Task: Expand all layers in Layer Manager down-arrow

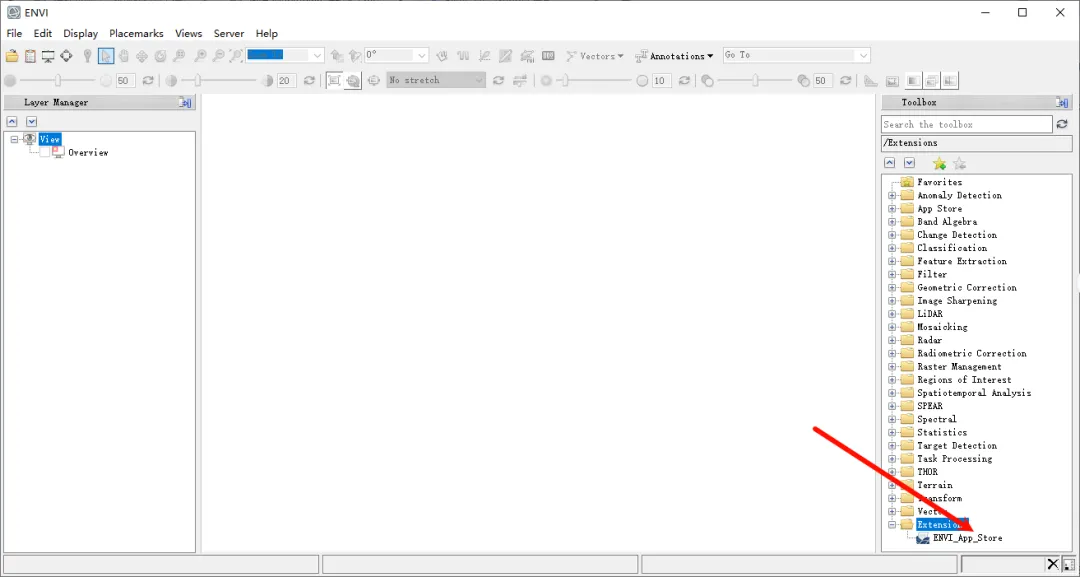Action: click(31, 121)
